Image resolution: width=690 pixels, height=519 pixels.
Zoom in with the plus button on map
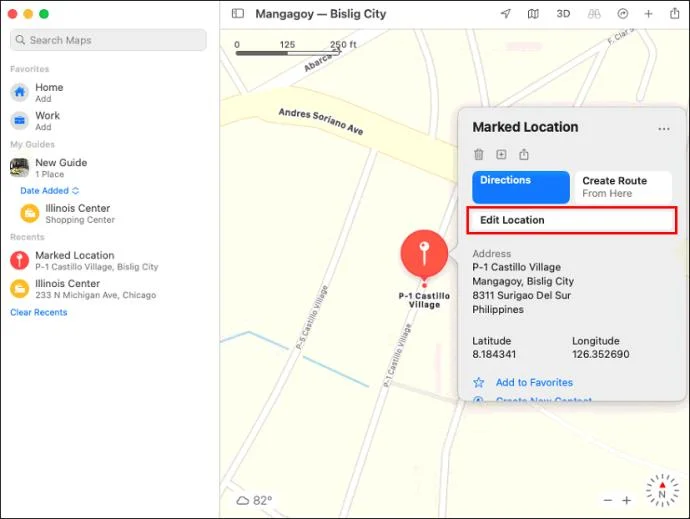[627, 501]
